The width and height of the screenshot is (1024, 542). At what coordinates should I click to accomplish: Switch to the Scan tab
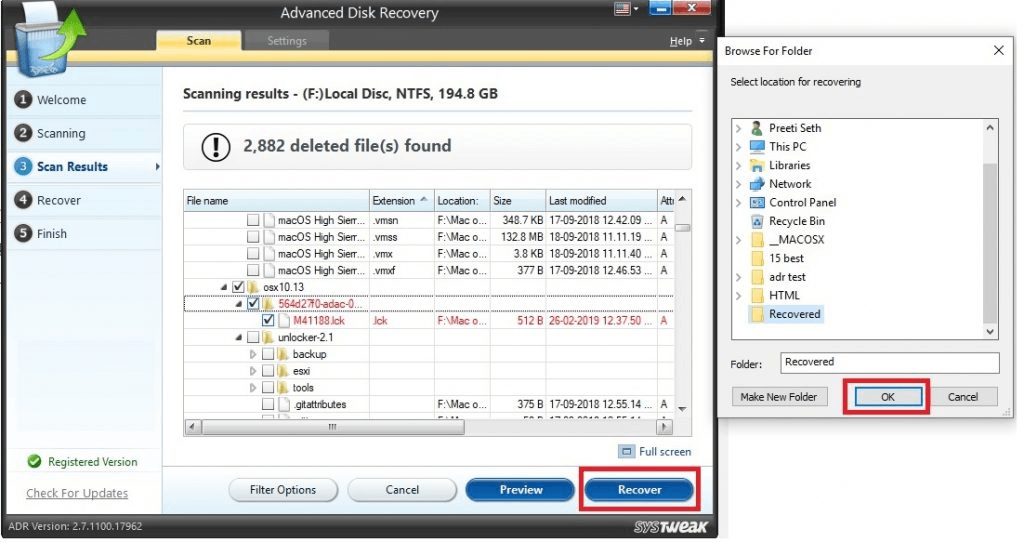199,40
